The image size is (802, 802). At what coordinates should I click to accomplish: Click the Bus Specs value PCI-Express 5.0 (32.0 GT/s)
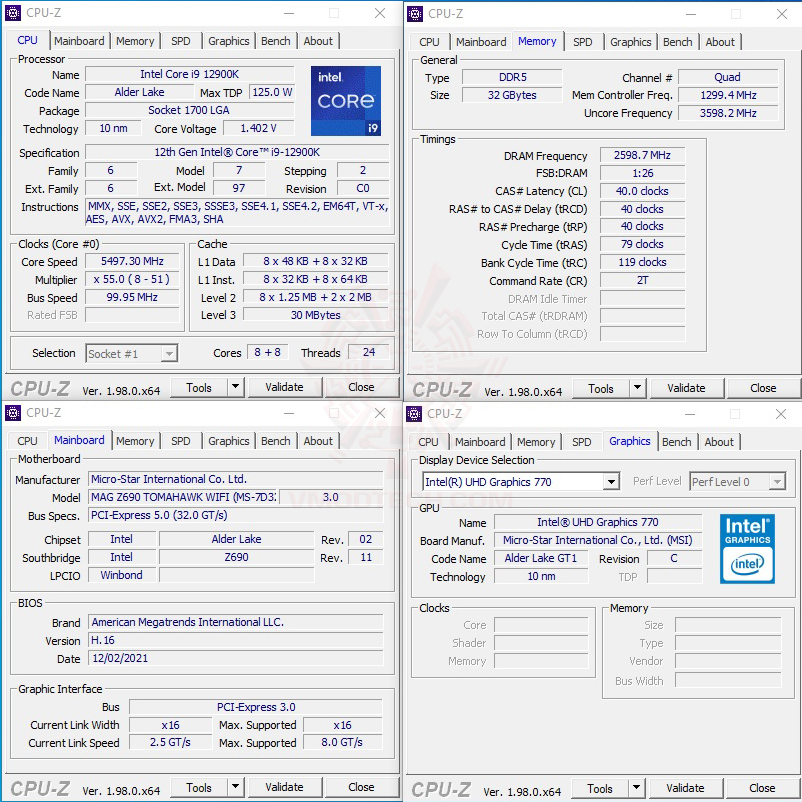tap(236, 515)
